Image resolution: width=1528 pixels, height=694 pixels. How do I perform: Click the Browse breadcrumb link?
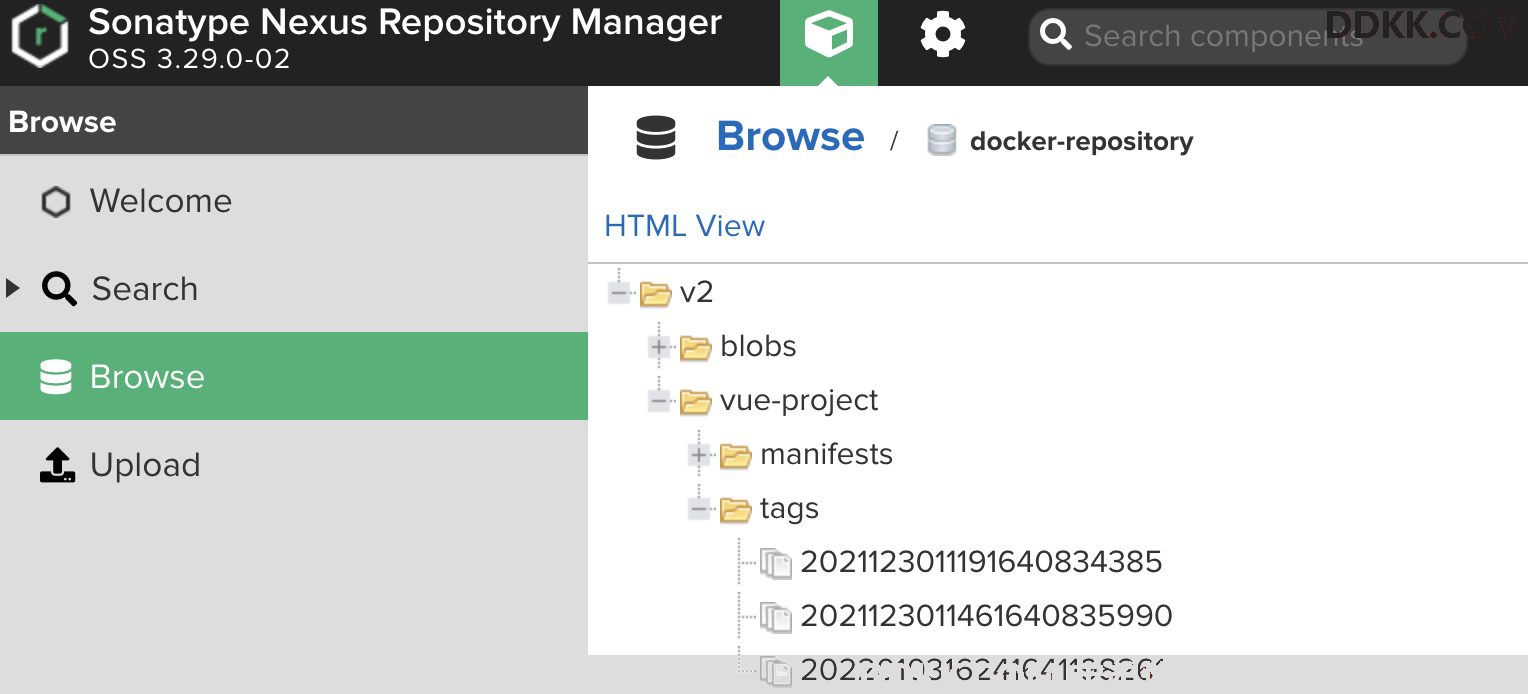[x=790, y=137]
